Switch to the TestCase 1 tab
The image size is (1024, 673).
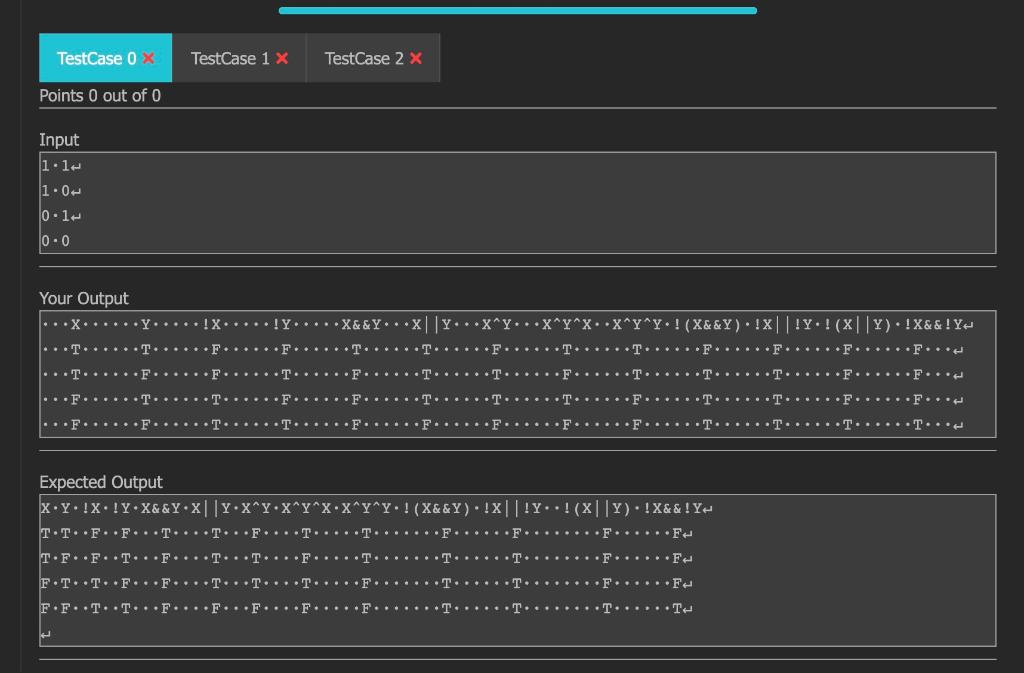coord(232,57)
